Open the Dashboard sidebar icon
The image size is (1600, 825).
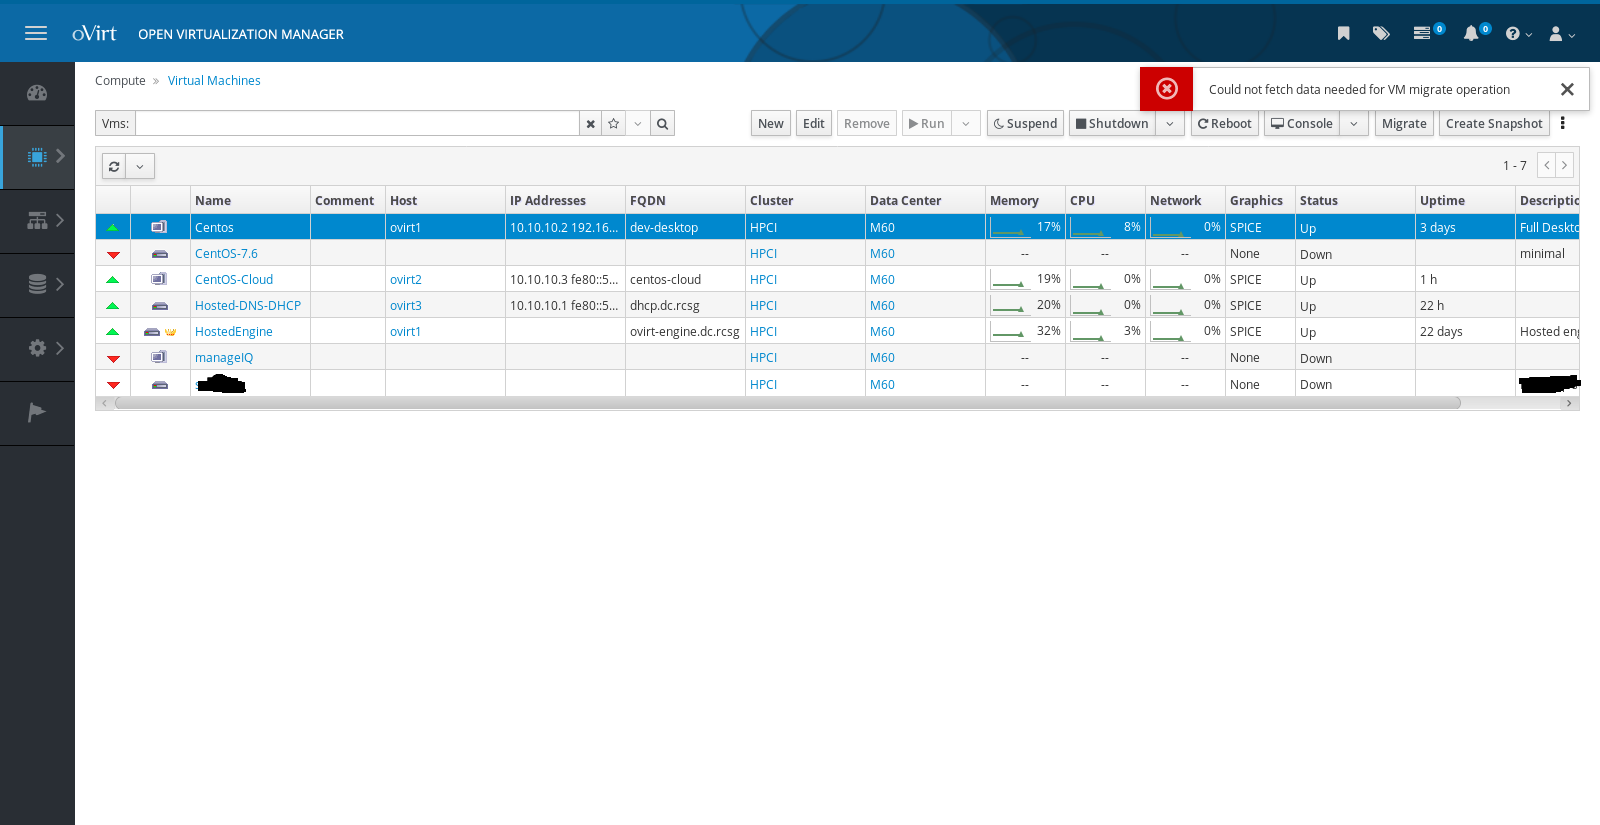[37, 93]
